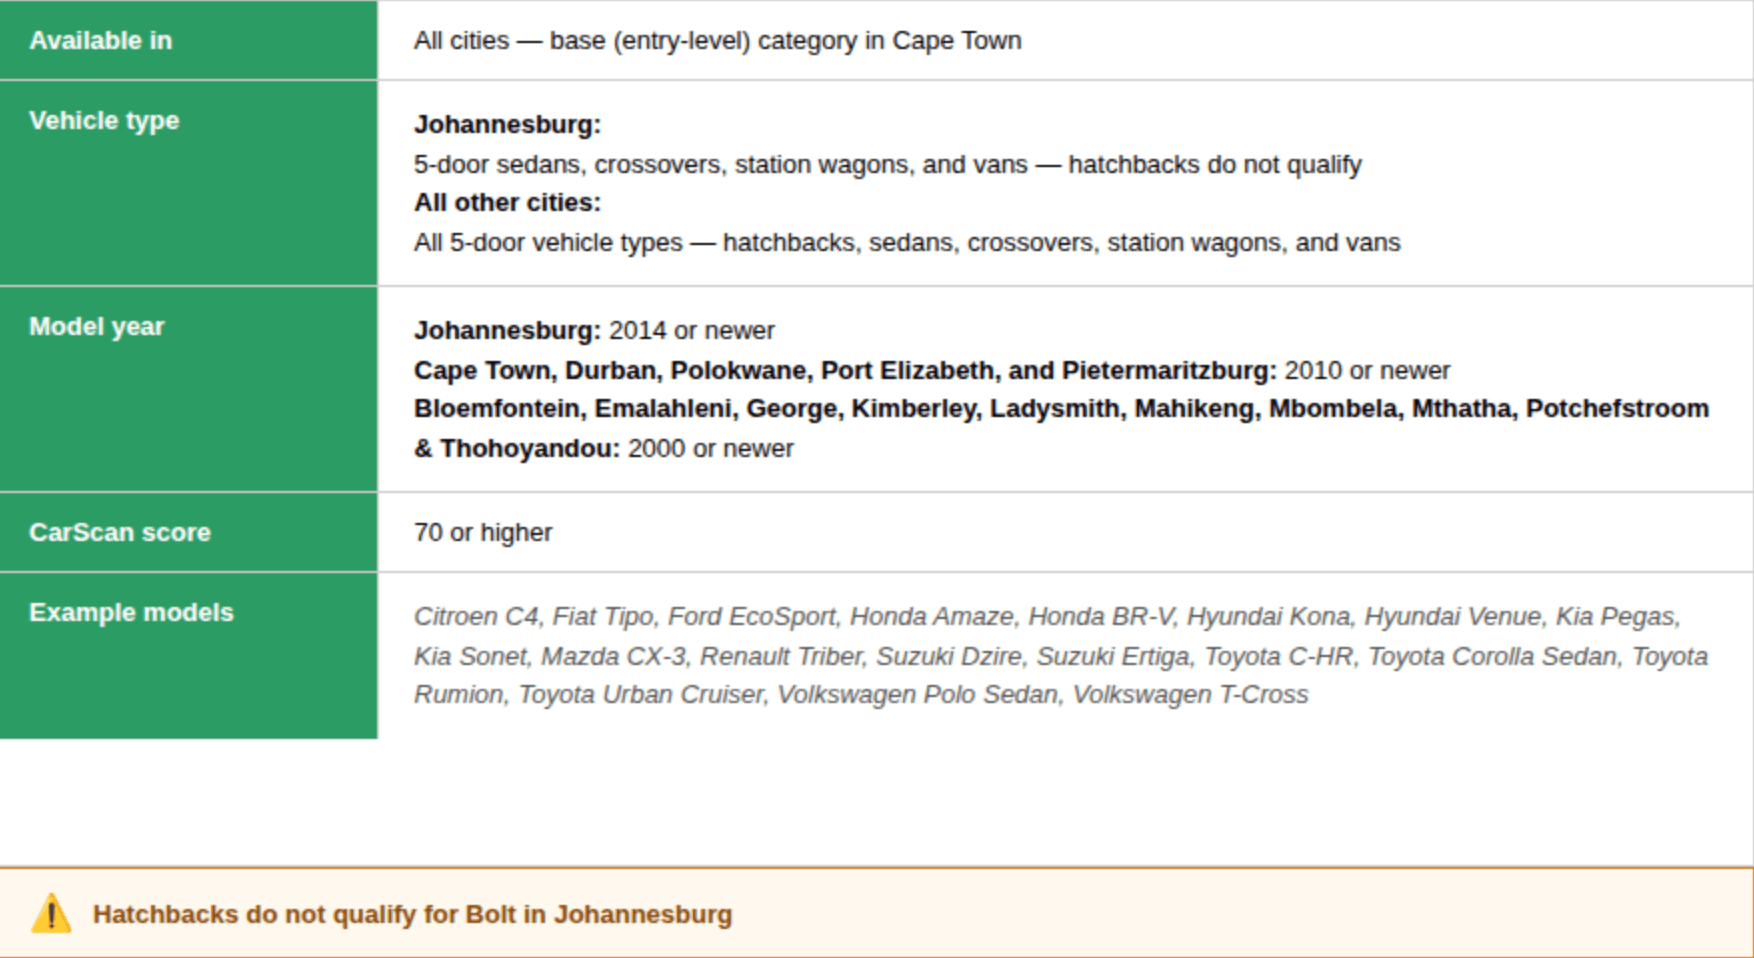Select the 'All 5-door vehicle types' line

pyautogui.click(x=907, y=243)
